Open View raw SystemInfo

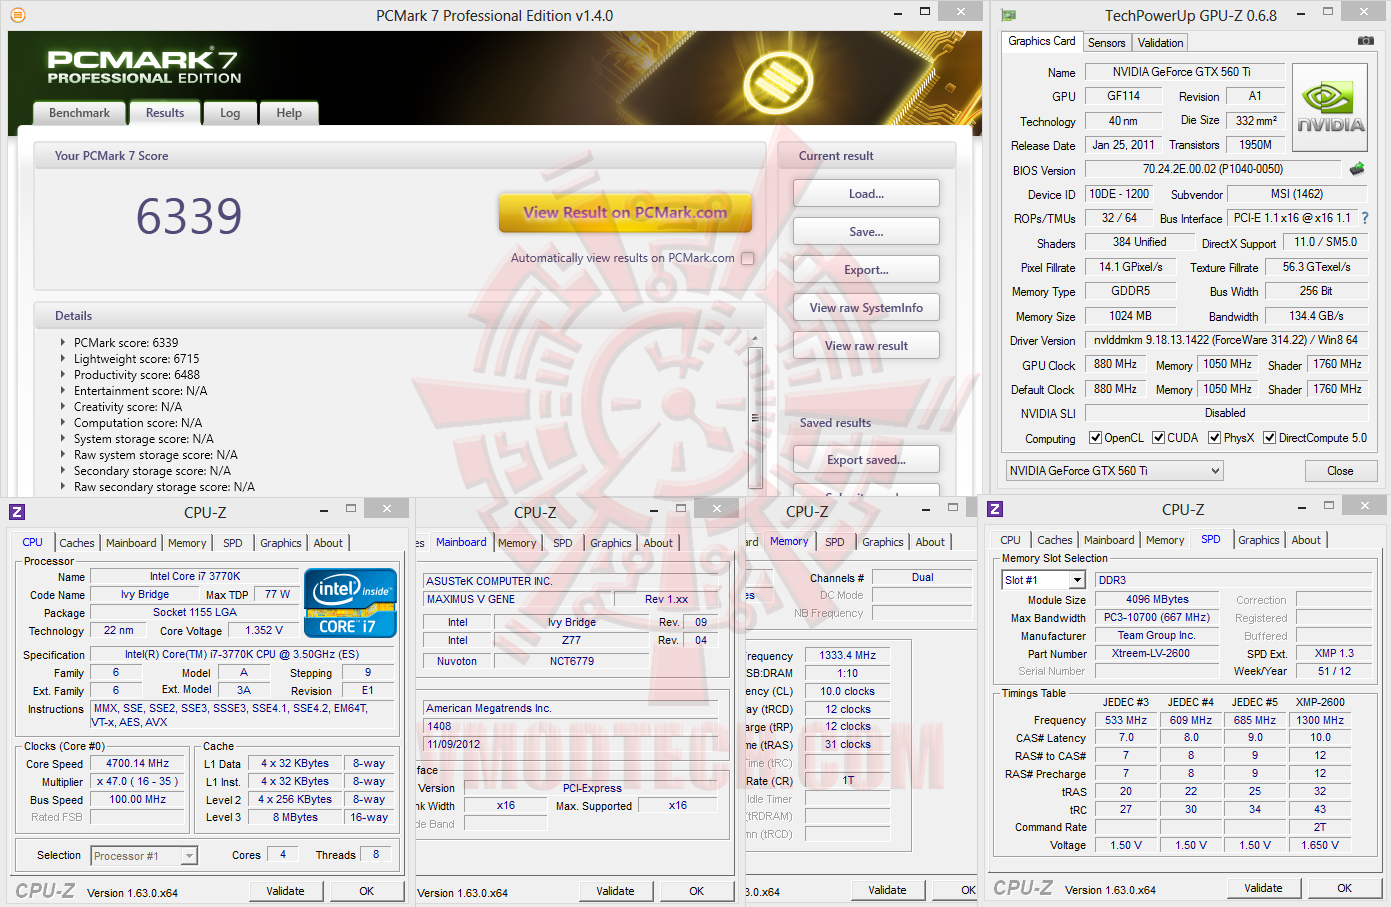(x=866, y=308)
